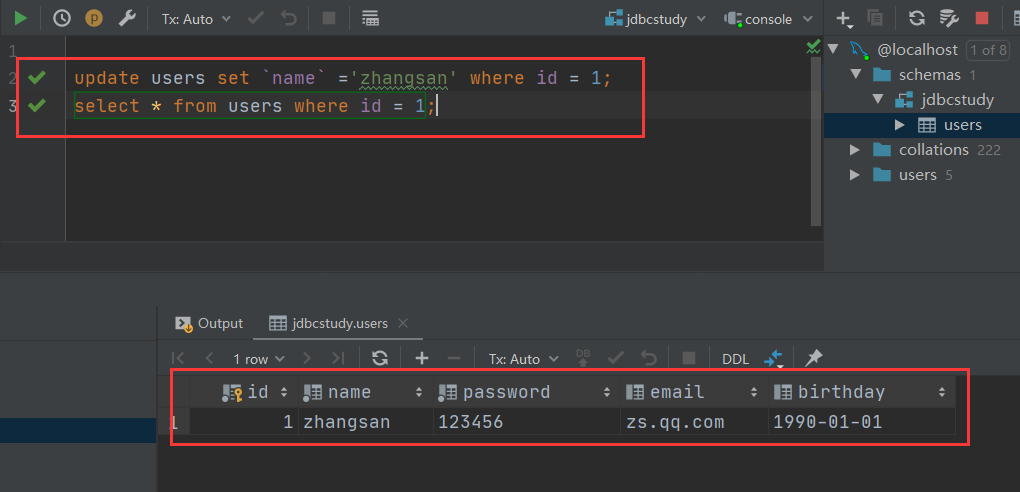Sort by the id column header

tap(244, 392)
